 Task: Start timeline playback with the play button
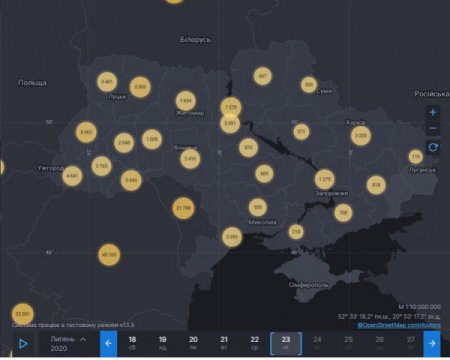23,344
